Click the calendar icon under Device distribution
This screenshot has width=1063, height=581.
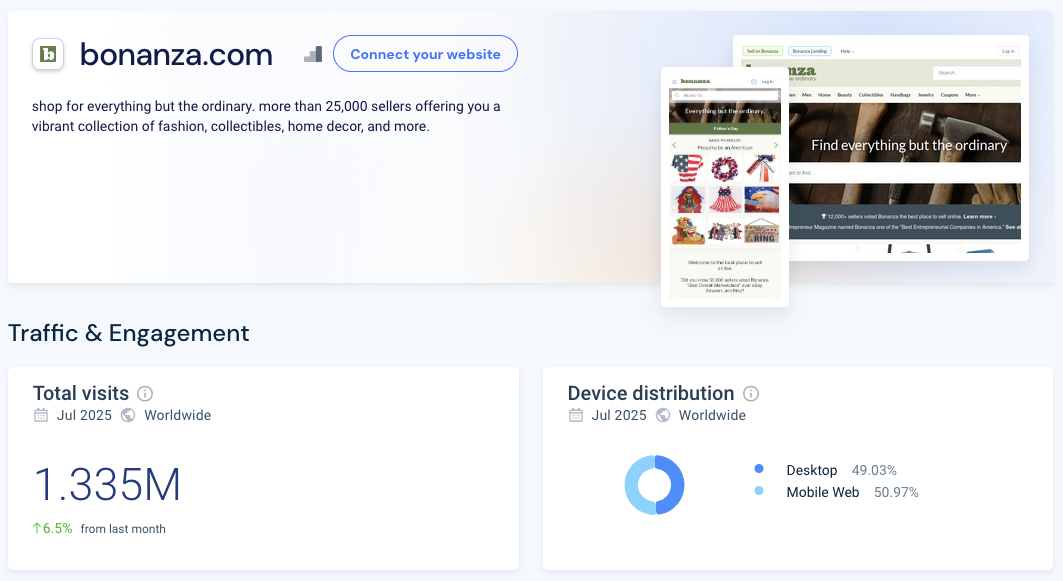click(576, 415)
